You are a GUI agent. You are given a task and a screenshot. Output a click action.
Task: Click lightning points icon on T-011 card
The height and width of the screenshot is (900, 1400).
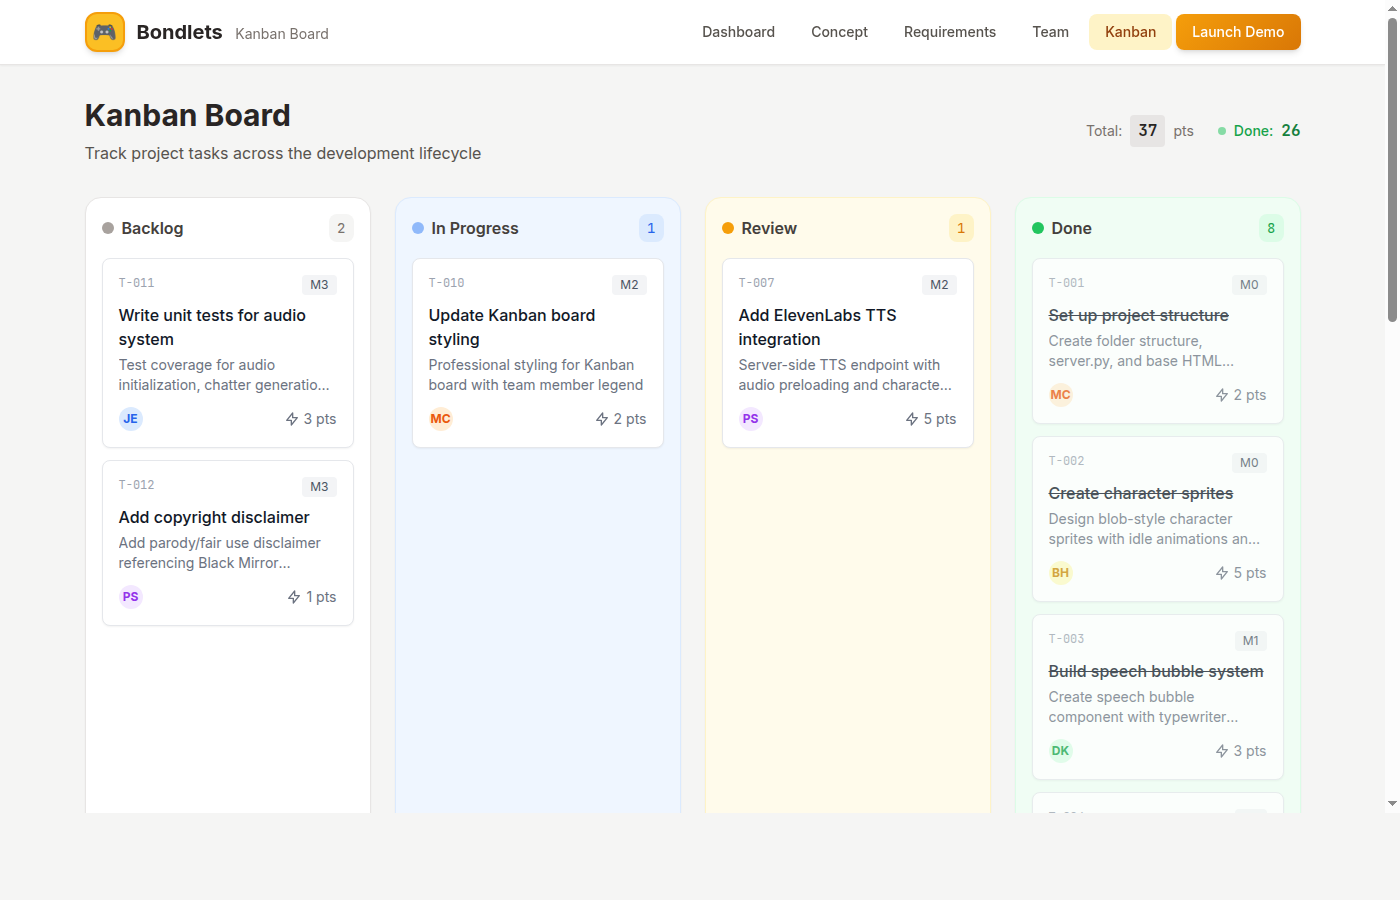292,419
